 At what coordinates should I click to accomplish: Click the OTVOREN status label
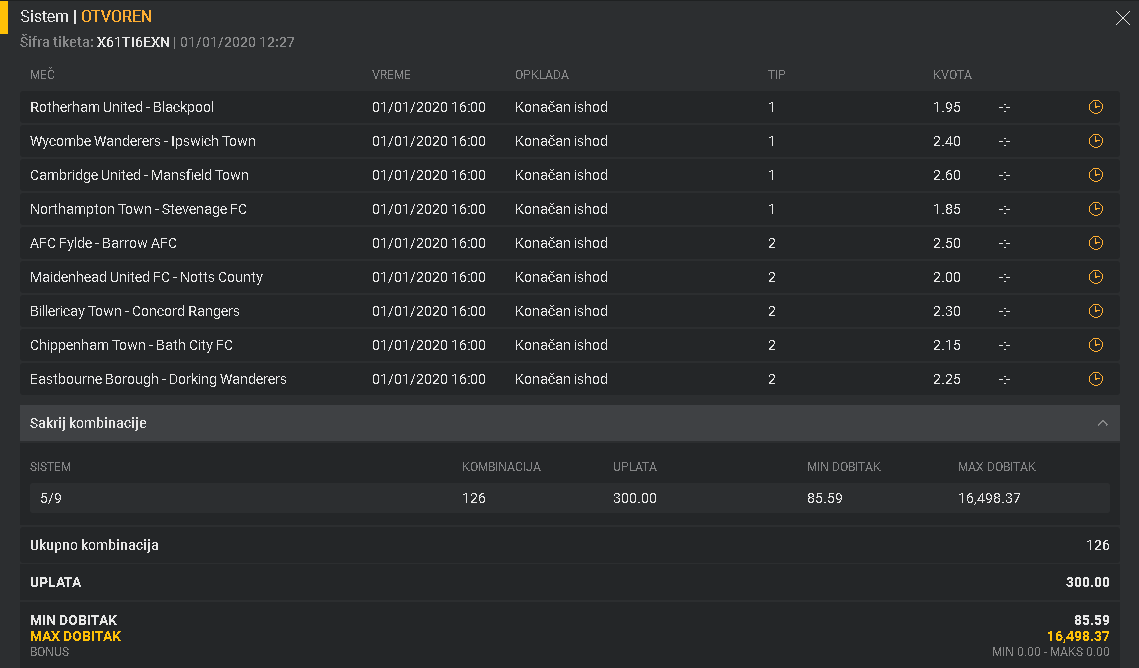[x=116, y=16]
